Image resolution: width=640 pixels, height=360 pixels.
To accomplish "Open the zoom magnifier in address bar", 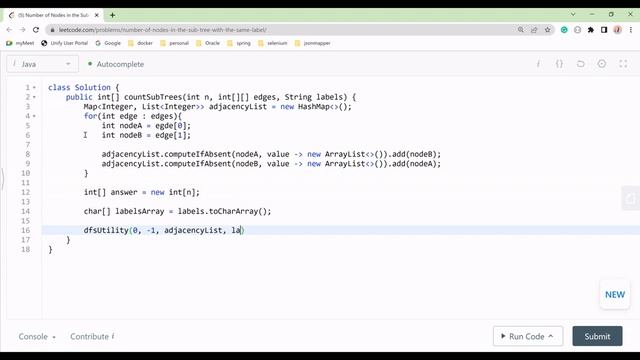I will tap(521, 30).
